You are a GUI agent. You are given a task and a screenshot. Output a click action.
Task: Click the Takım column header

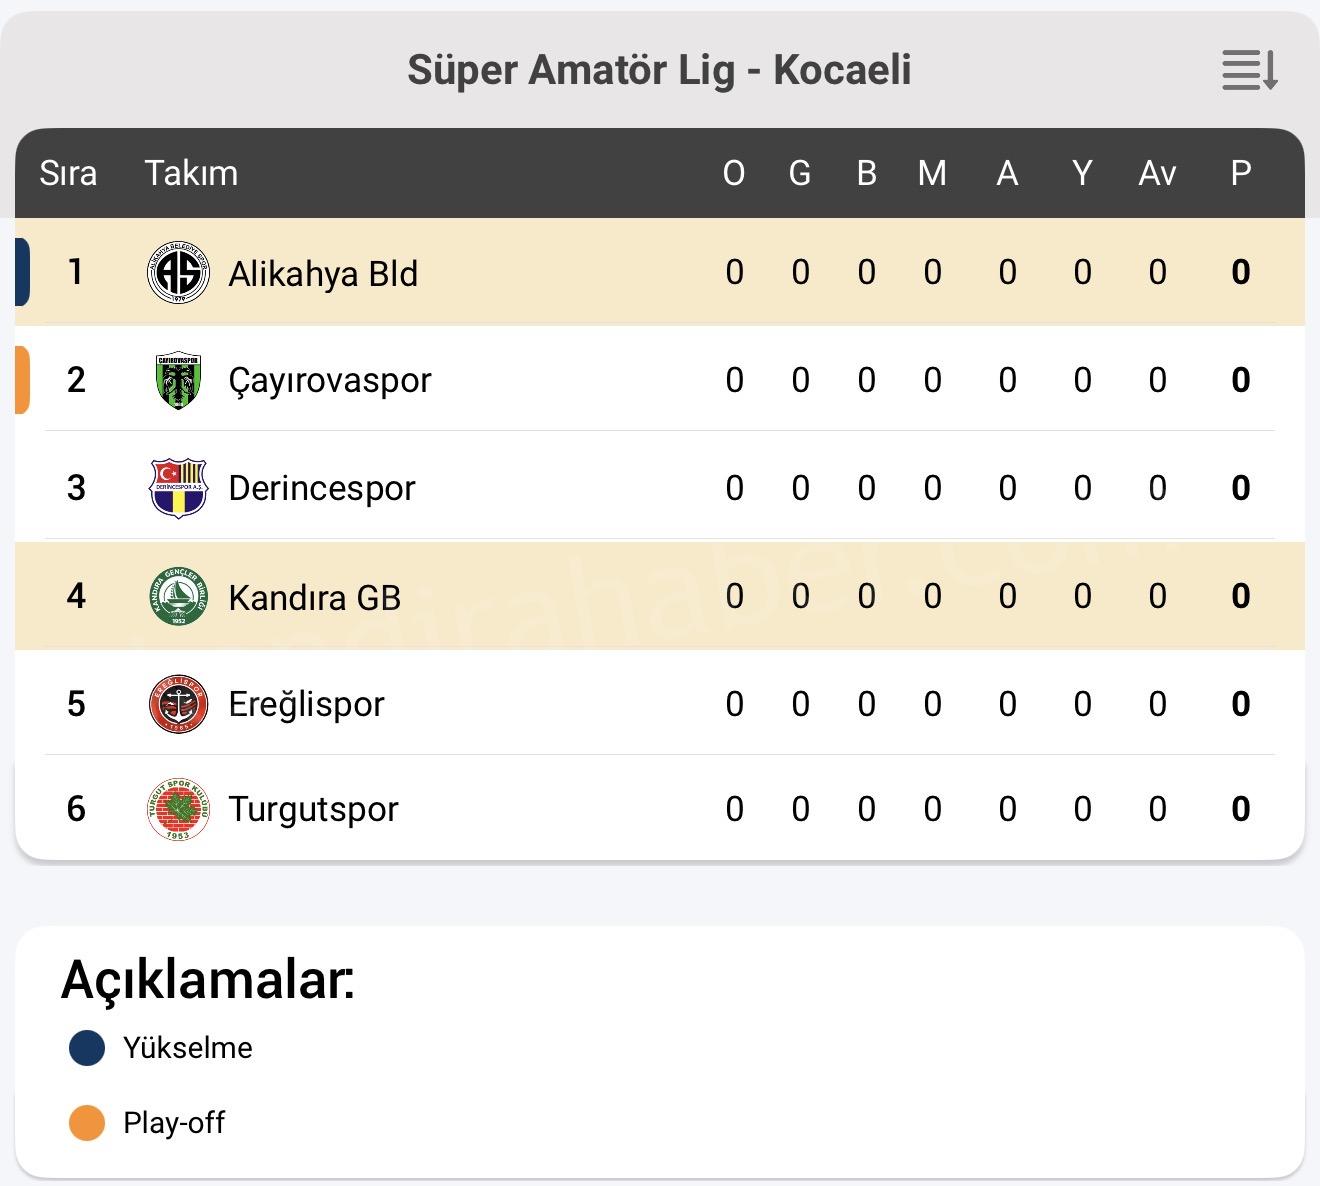point(191,174)
